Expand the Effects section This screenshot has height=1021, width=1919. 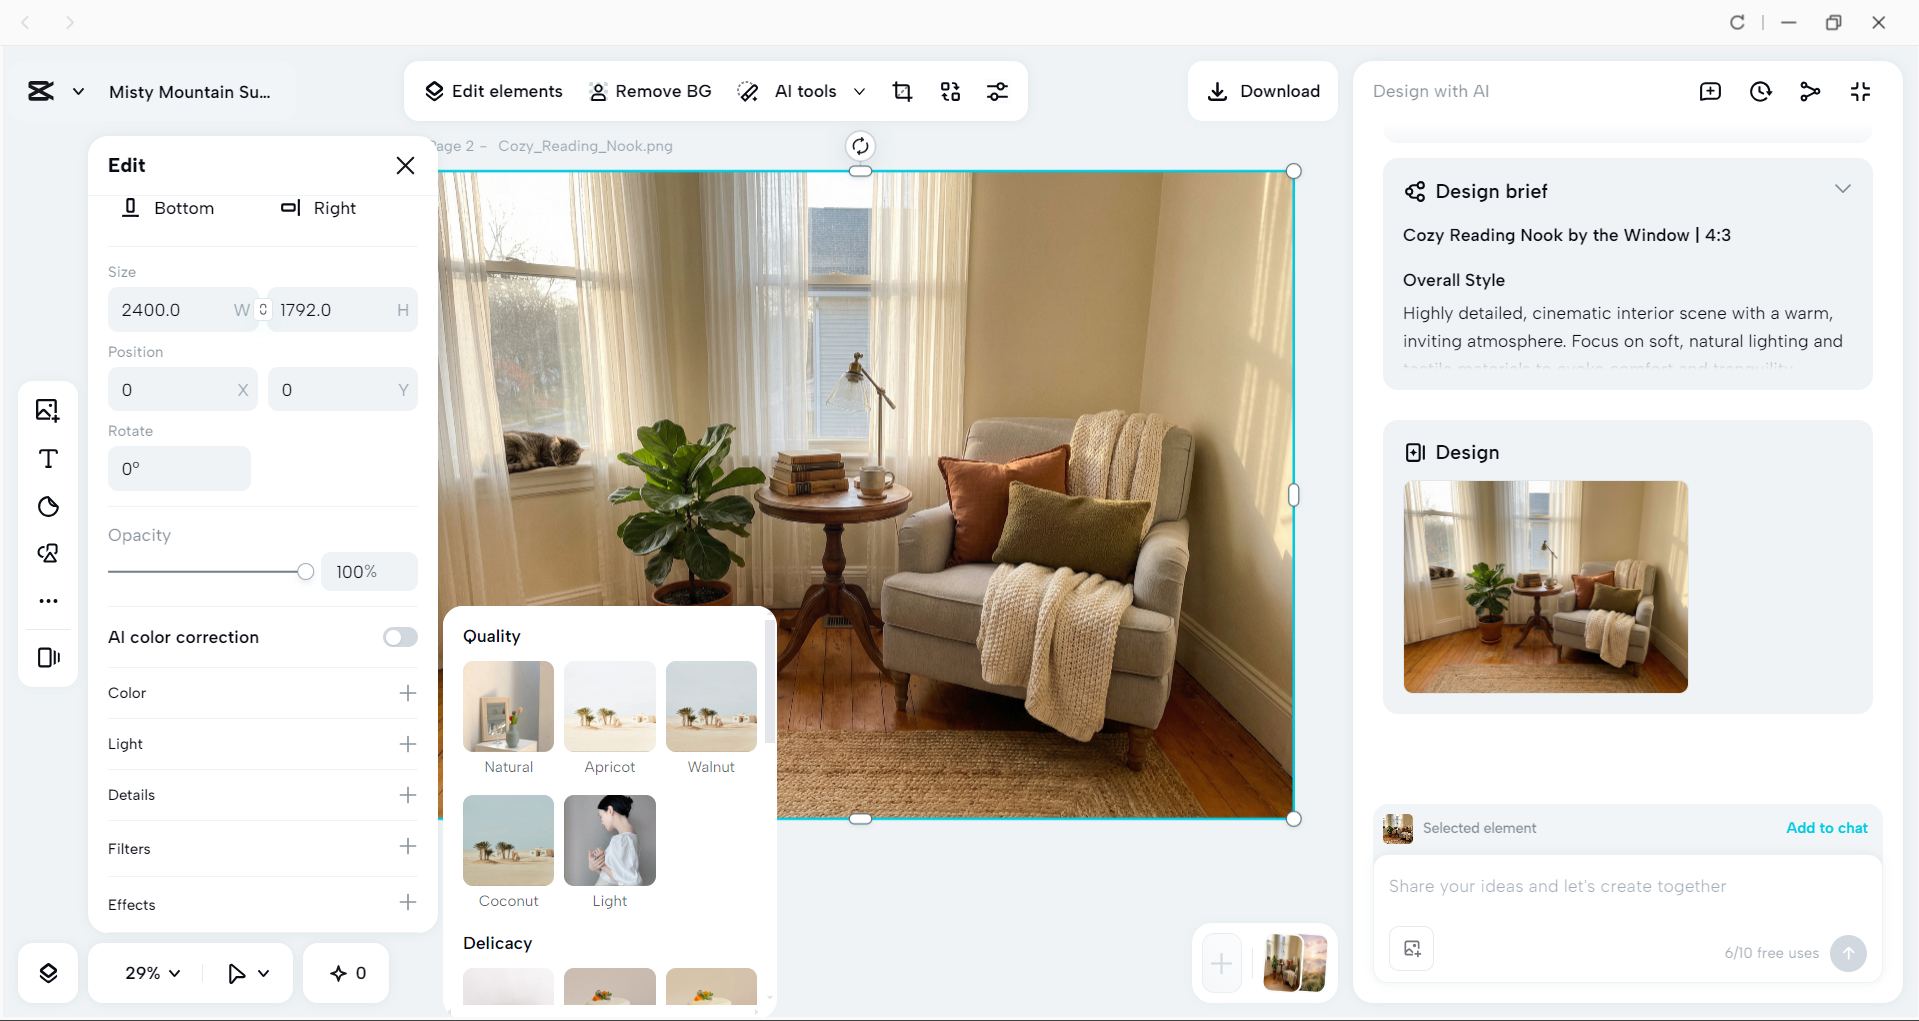(x=408, y=903)
